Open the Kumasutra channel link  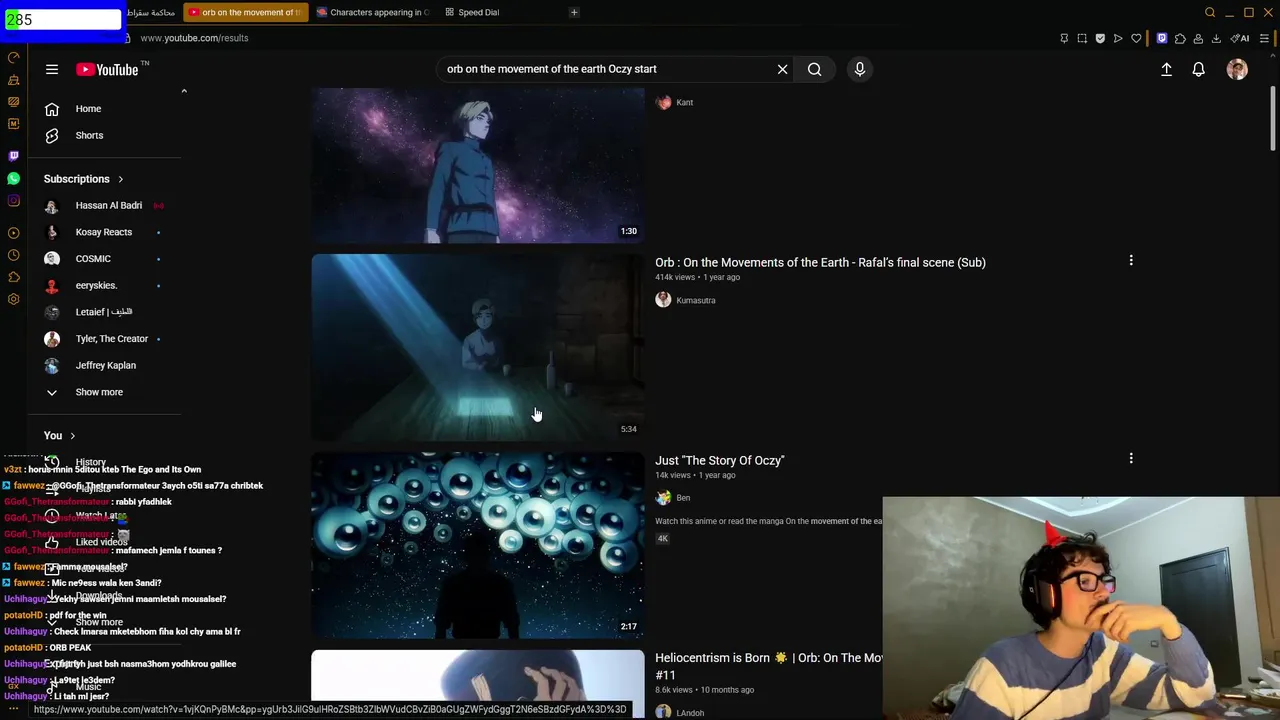click(x=695, y=300)
